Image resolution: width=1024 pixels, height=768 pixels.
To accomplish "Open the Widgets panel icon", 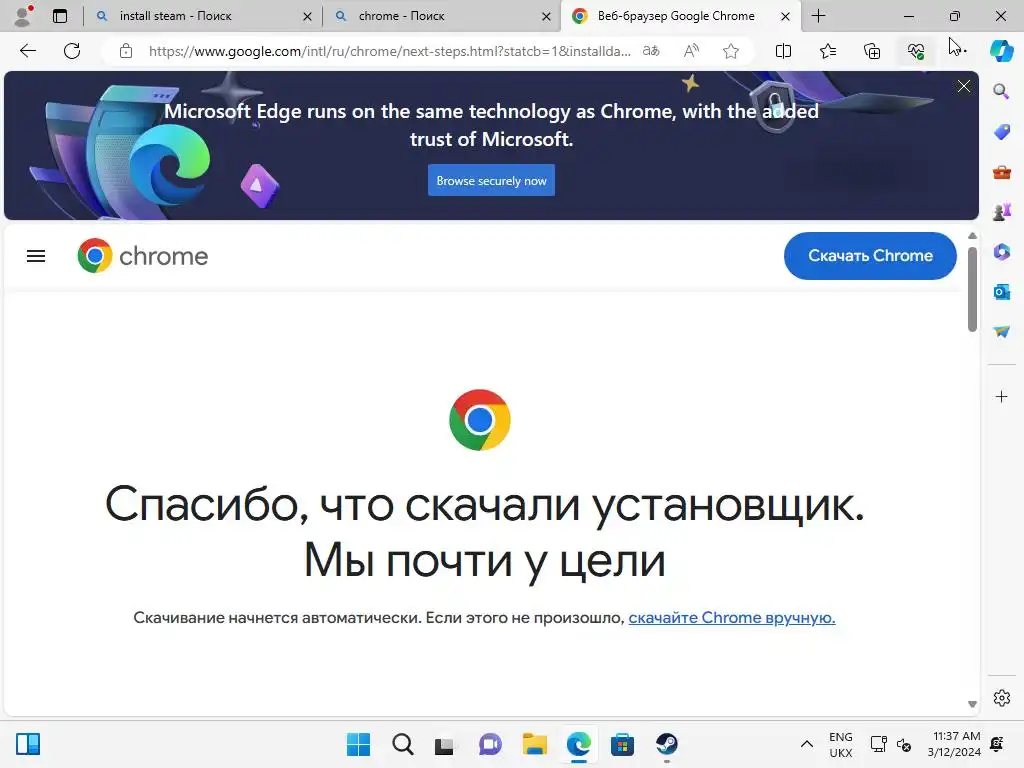I will (28, 744).
